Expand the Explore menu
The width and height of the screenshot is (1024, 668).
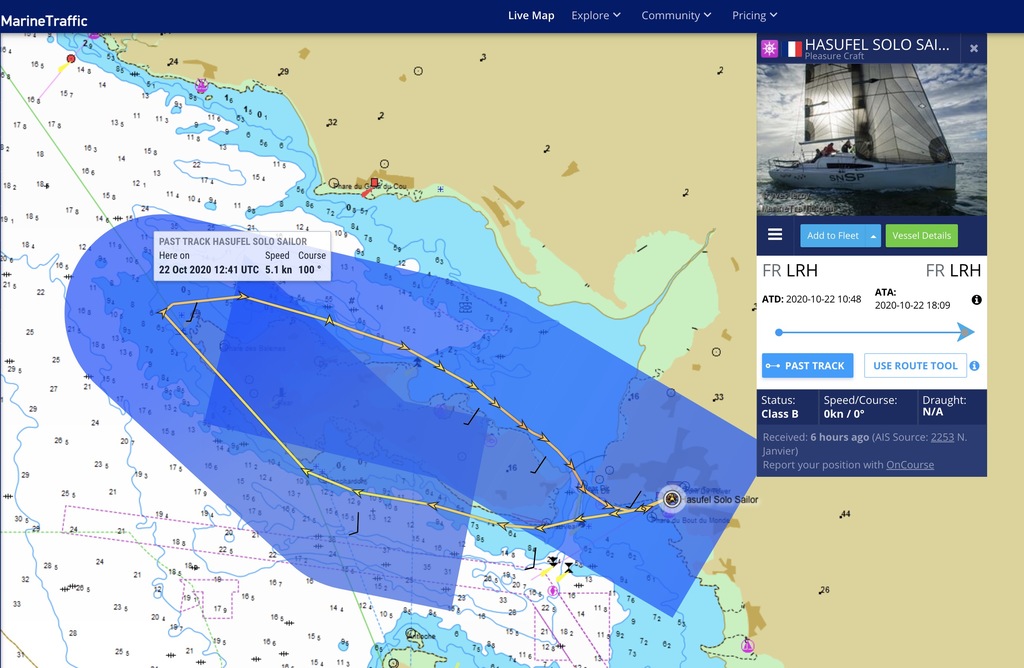pos(596,15)
